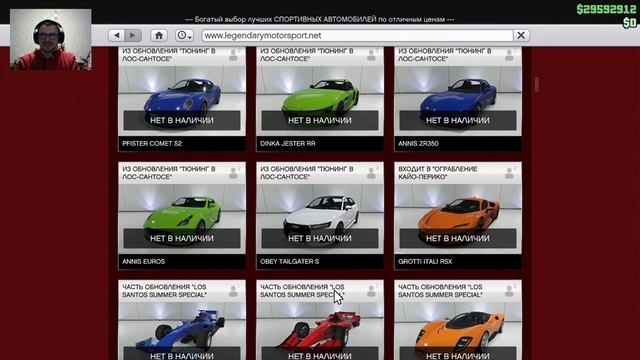Click the seats icon on blue formula car card
Image resolution: width=640 pixels, height=360 pixels.
click(x=233, y=291)
